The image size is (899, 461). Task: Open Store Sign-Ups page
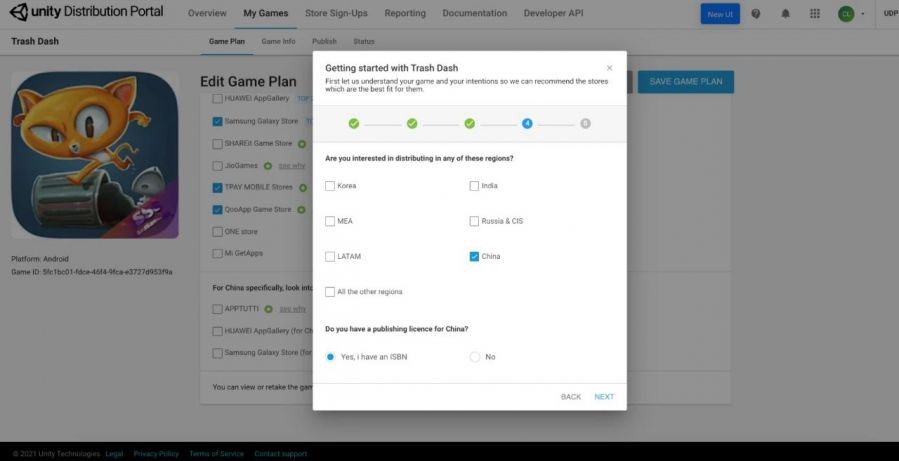pyautogui.click(x=336, y=13)
